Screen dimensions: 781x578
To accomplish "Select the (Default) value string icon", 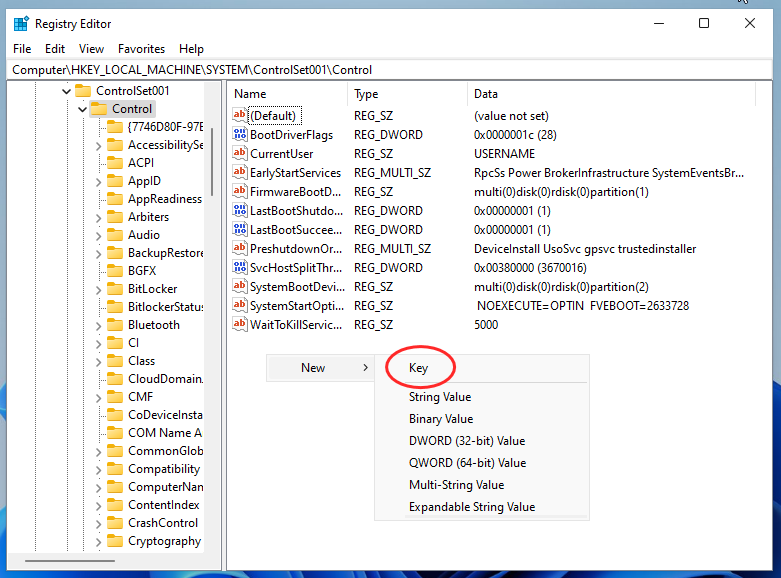I will 240,116.
